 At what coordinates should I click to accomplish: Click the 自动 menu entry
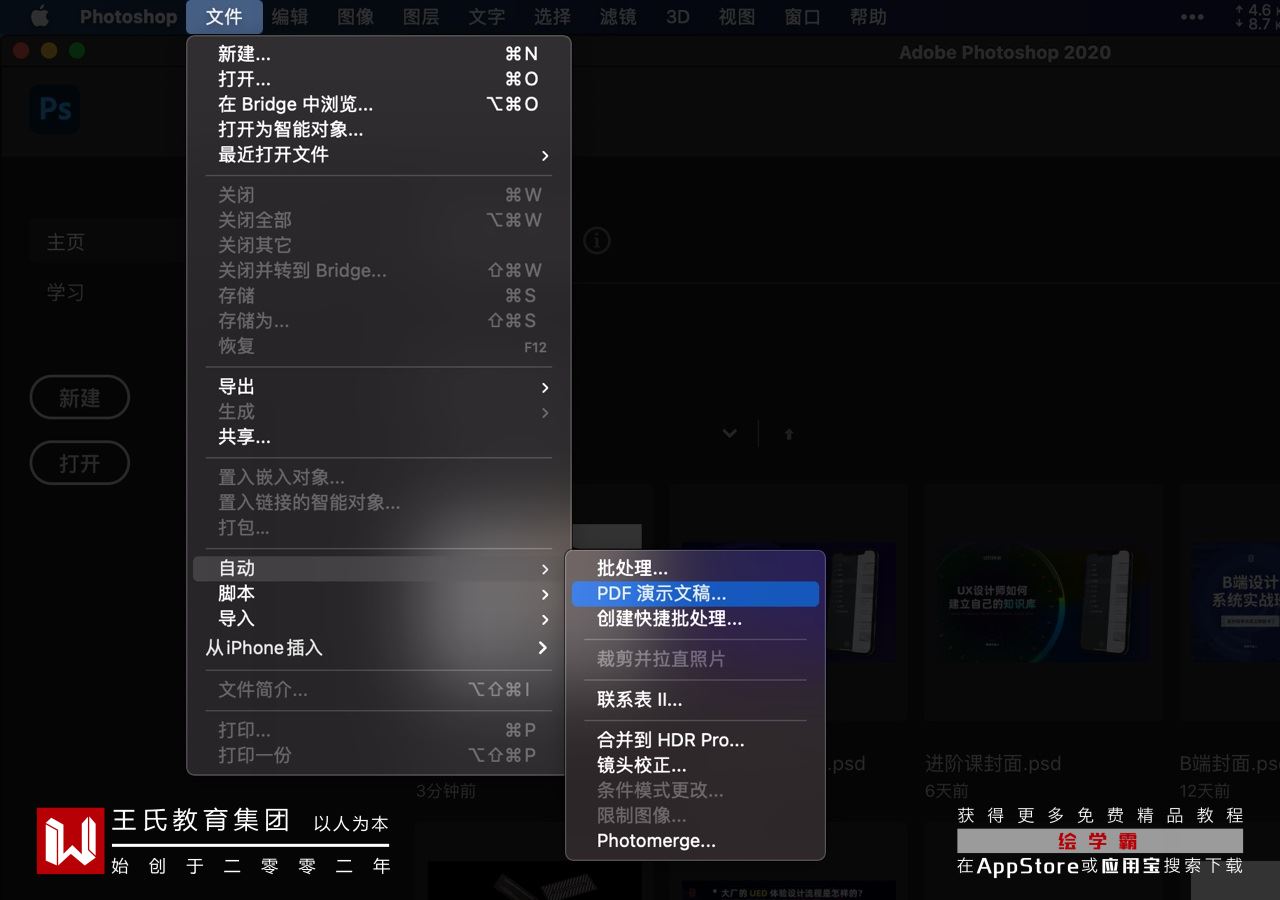pyautogui.click(x=379, y=568)
